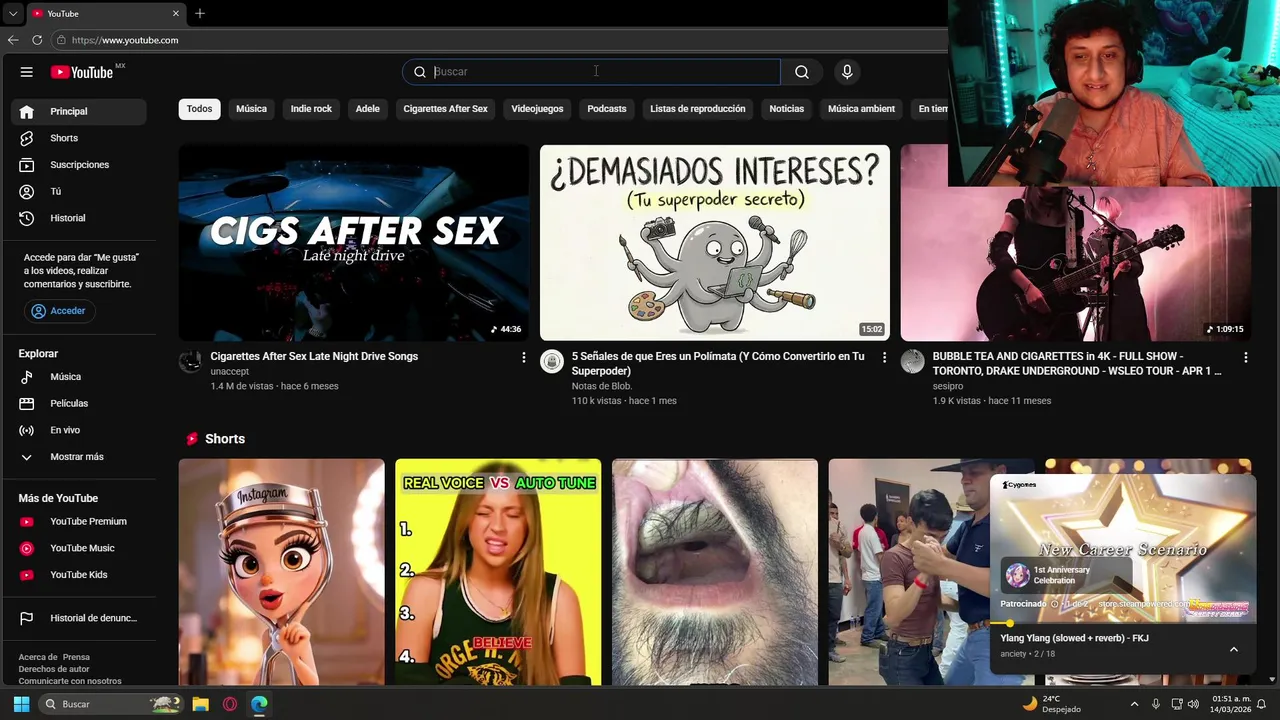Image resolution: width=1280 pixels, height=720 pixels.
Task: Open channel name unaccept
Action: coord(230,371)
